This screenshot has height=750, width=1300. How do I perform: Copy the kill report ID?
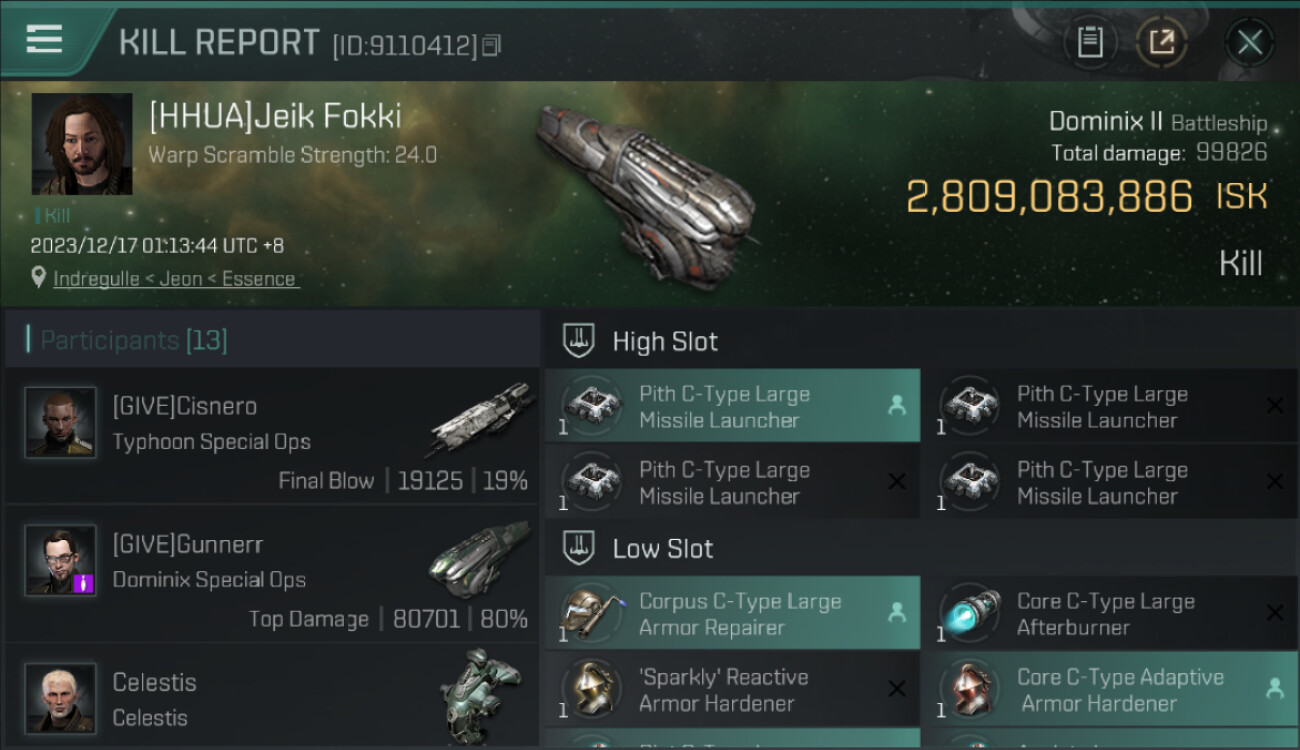491,45
